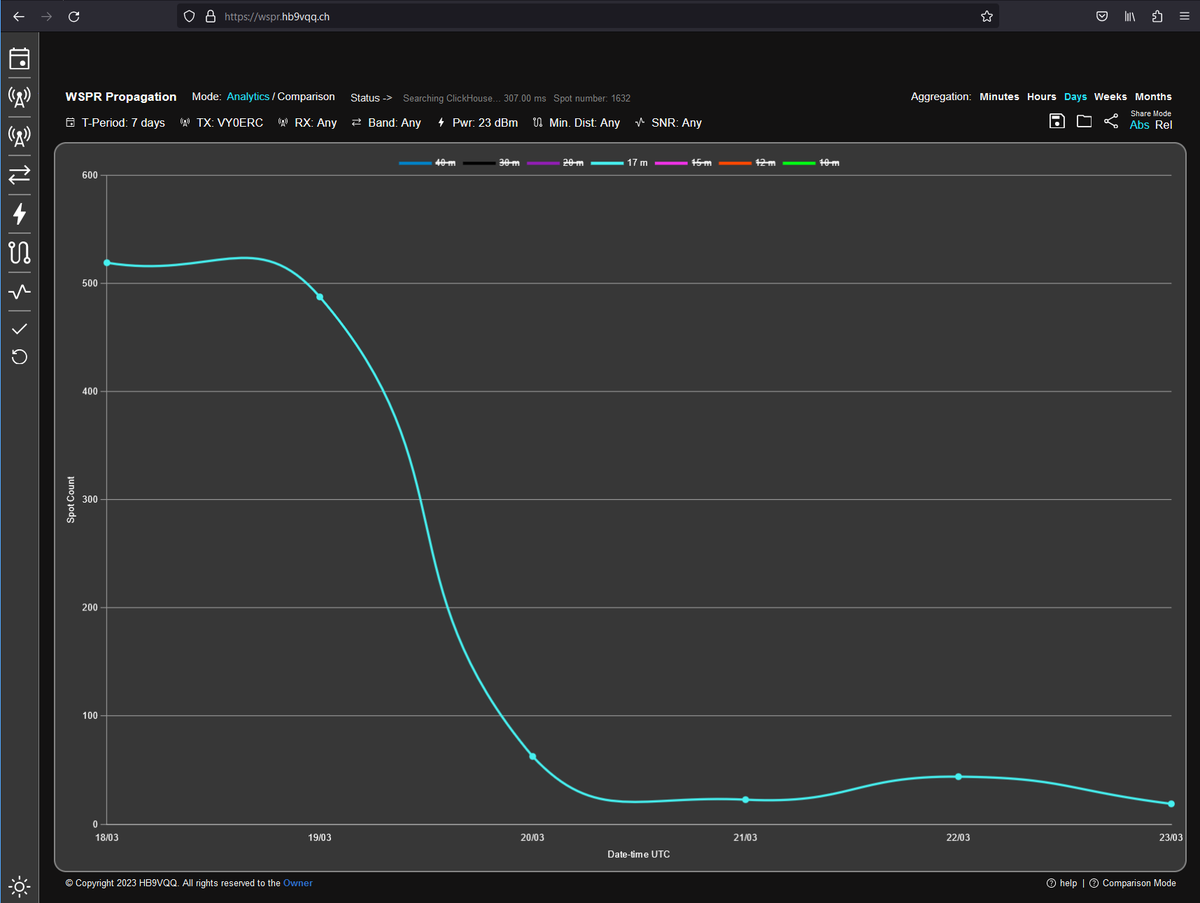Toggle the 30 m band in the chart legend

pyautogui.click(x=491, y=162)
